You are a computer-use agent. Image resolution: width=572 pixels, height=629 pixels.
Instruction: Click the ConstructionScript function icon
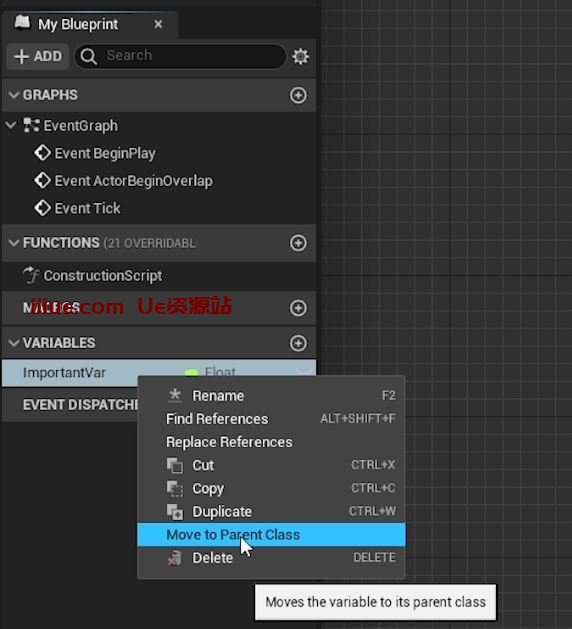pos(31,275)
